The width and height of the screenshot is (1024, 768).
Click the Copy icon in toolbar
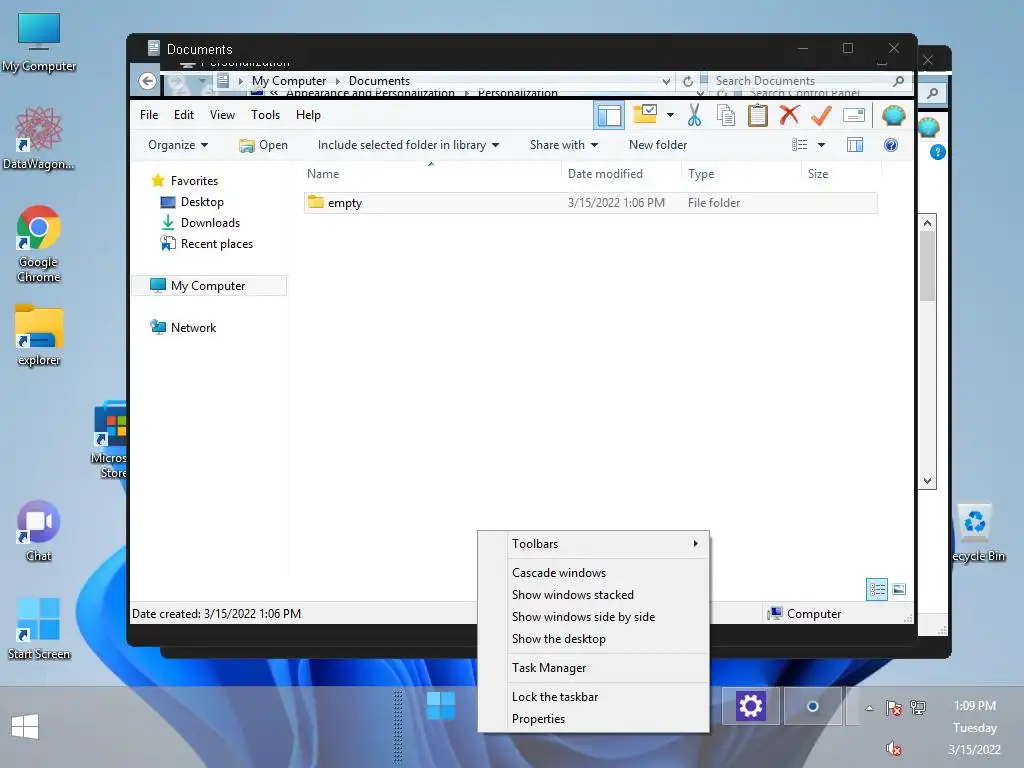coord(726,116)
